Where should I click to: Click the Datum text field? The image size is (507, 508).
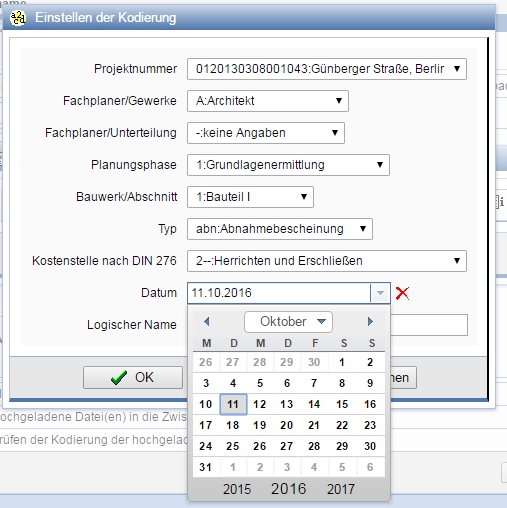click(279, 293)
